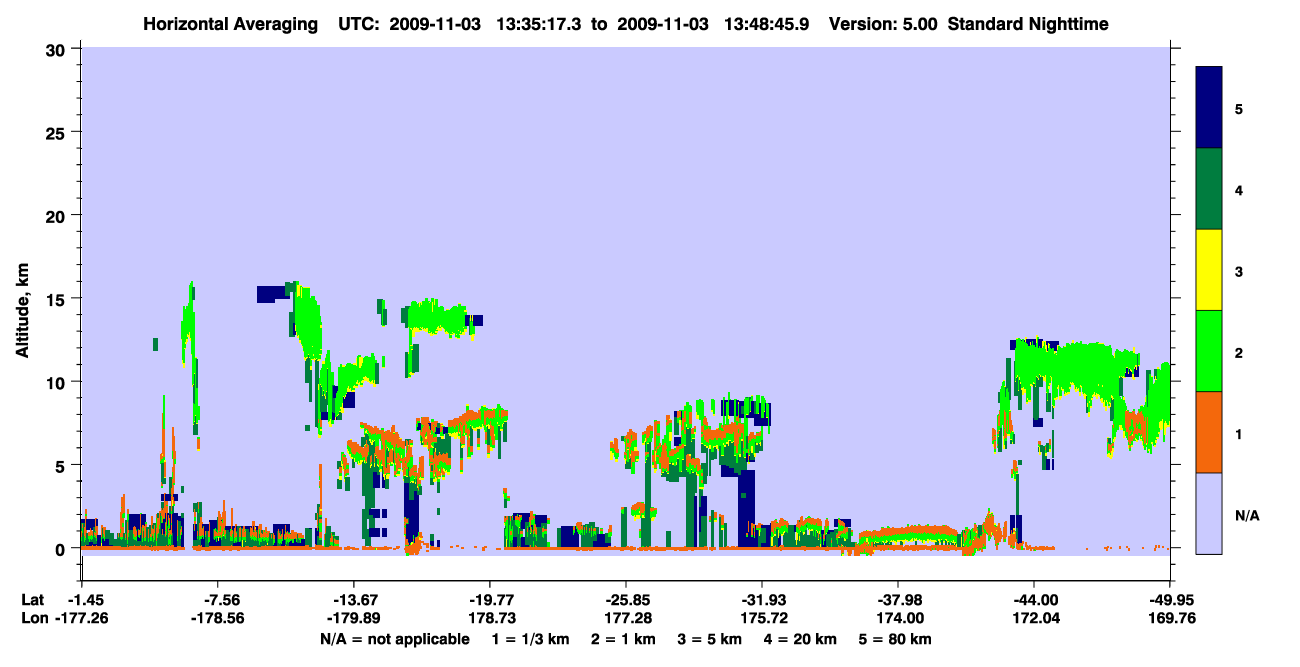Click the latitude value -37.98
Image resolution: width=1300 pixels, height=667 pixels.
pyautogui.click(x=898, y=600)
